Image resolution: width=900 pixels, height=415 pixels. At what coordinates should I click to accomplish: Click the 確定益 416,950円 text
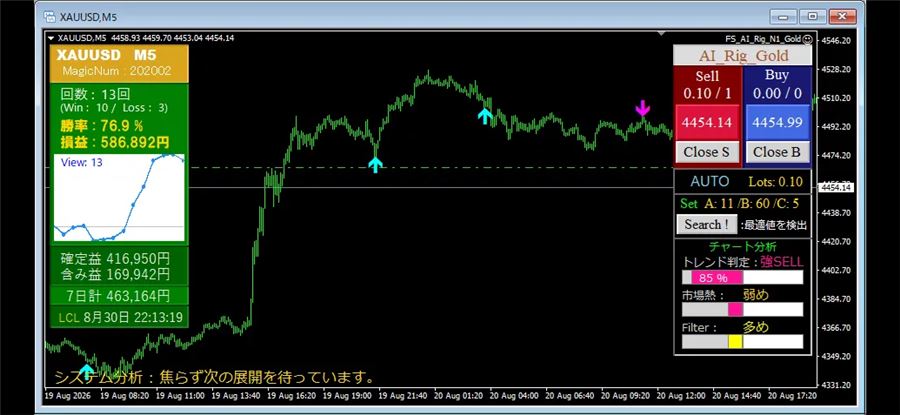pyautogui.click(x=115, y=259)
